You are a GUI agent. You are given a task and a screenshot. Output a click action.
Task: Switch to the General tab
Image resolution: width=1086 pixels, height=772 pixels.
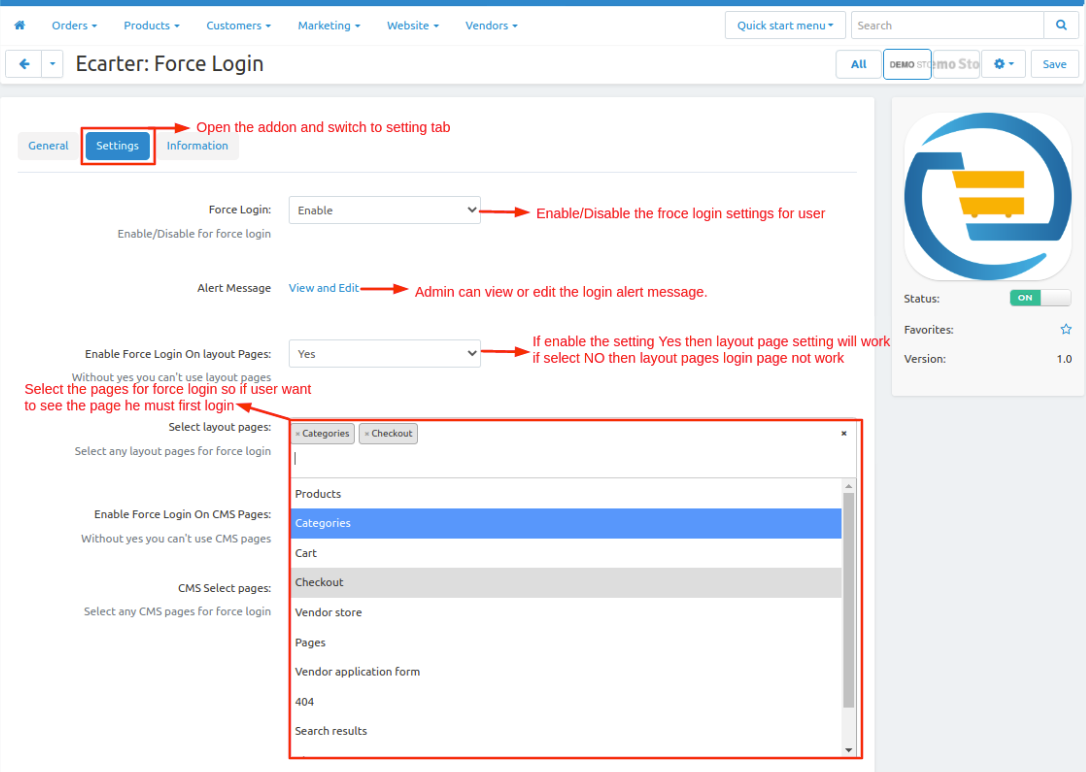pyautogui.click(x=48, y=145)
